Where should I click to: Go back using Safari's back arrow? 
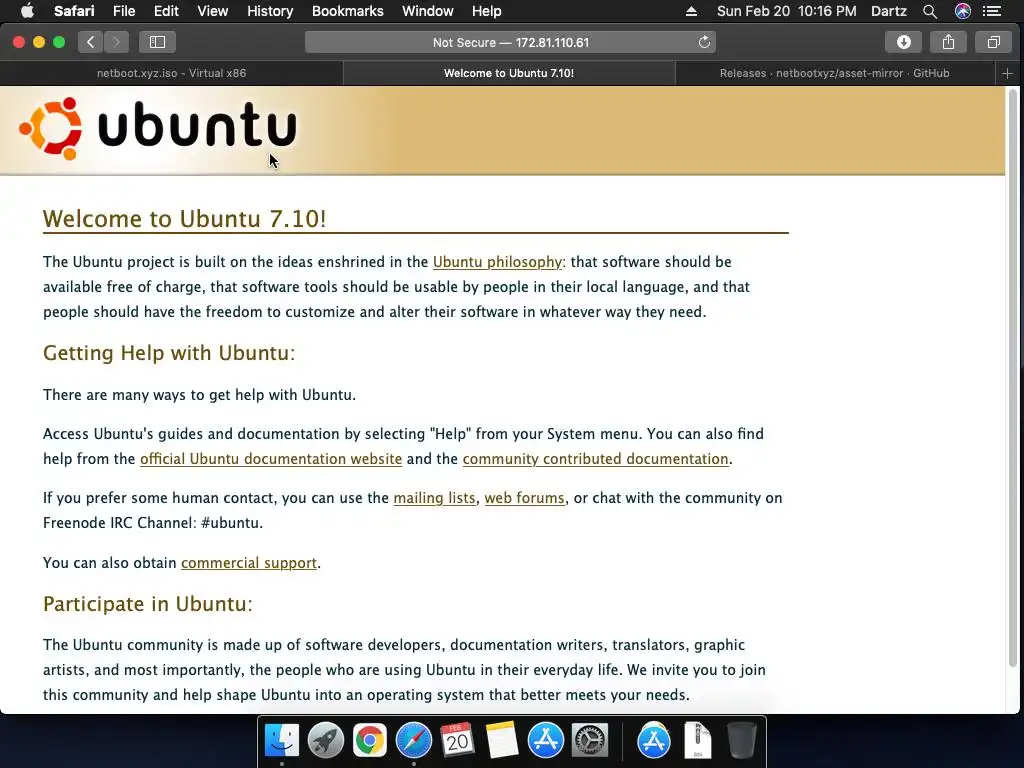(91, 42)
